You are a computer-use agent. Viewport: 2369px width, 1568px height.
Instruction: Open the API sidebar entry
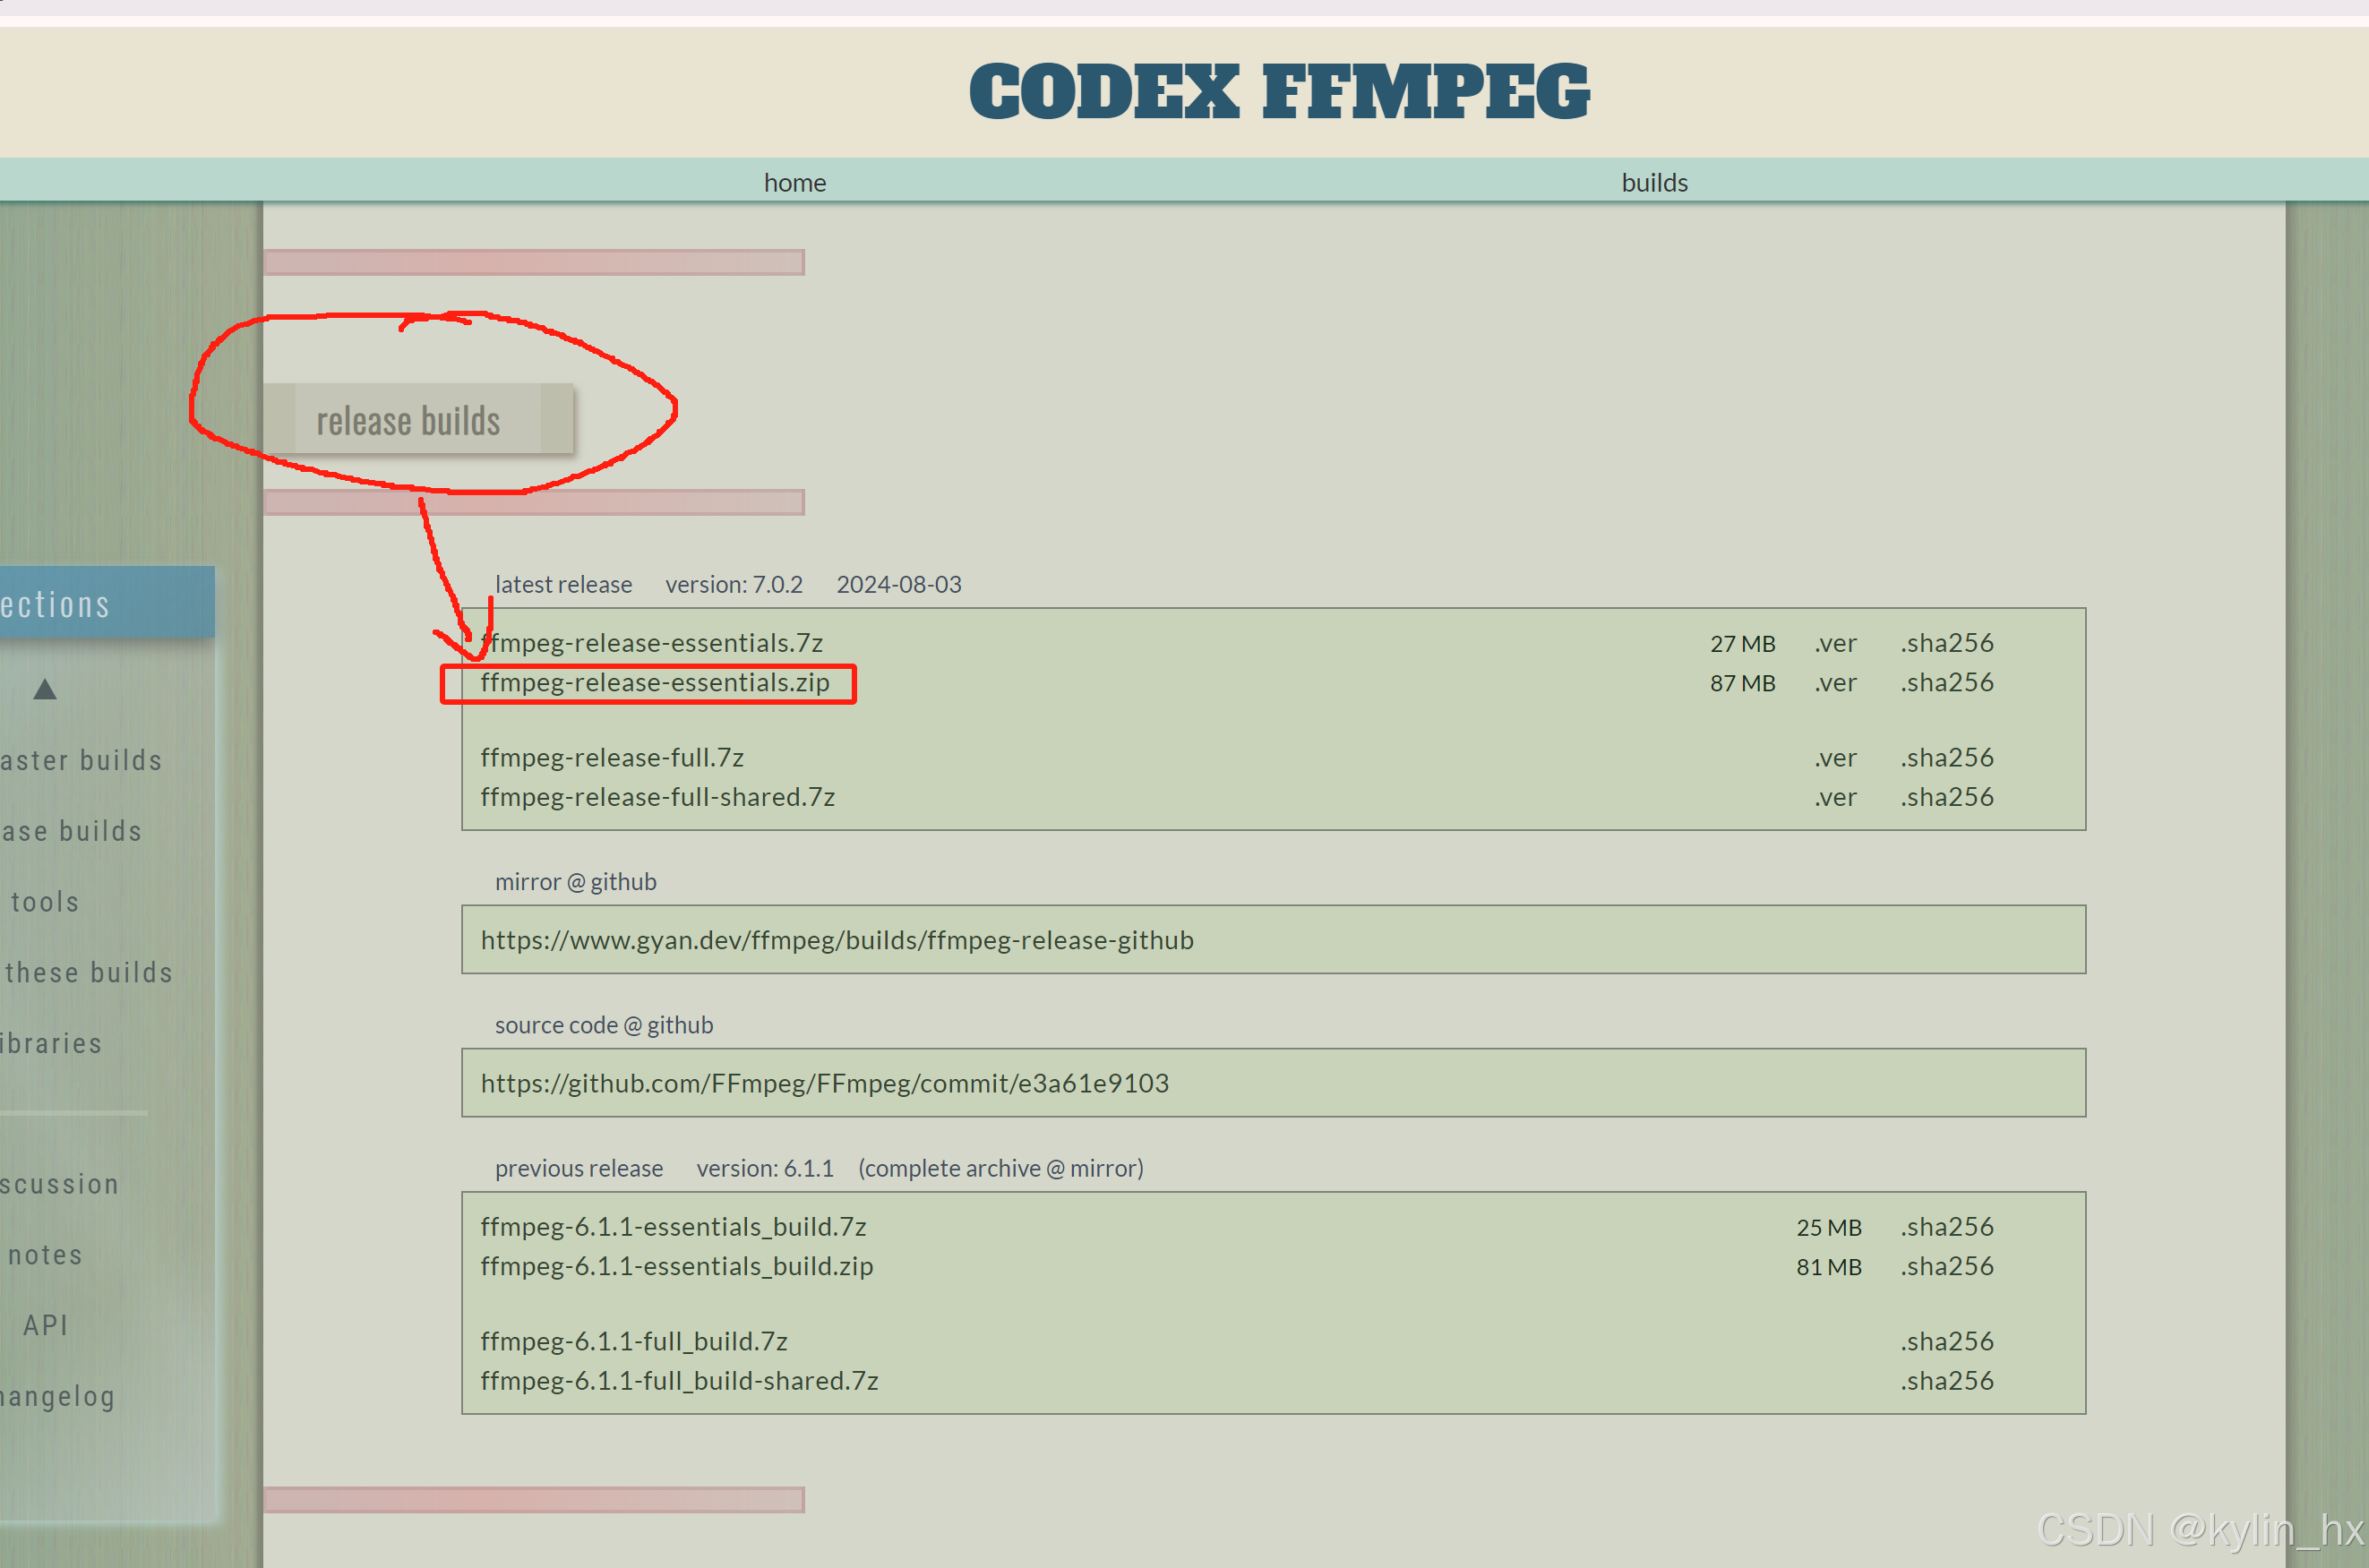[45, 1325]
